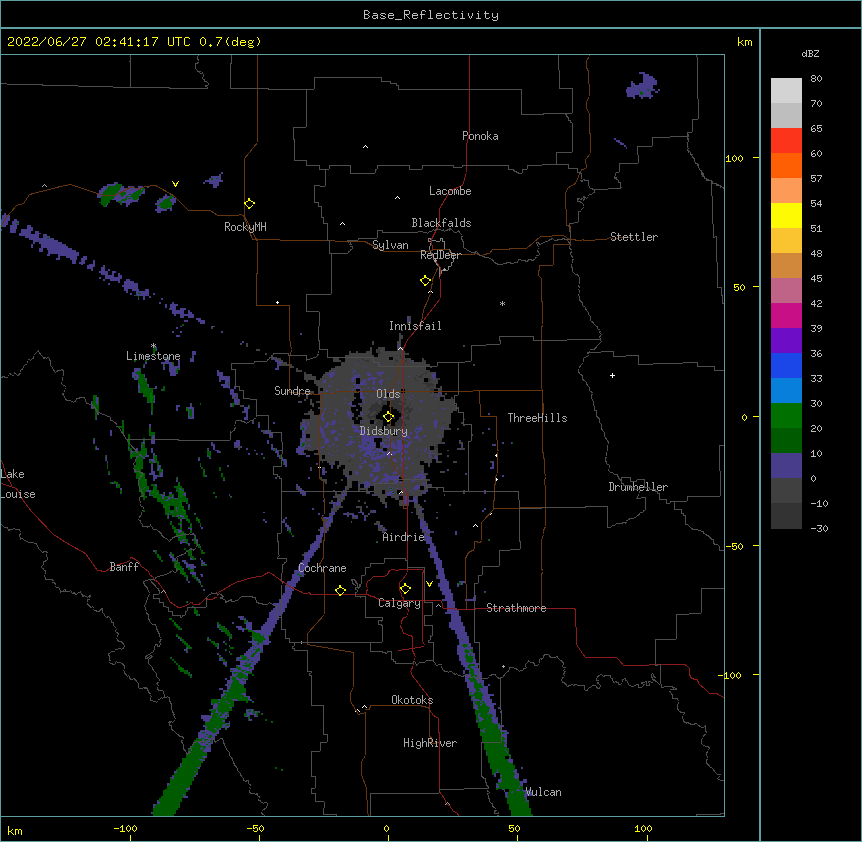Select the slate violet 0-10 dBZ swatch
The height and width of the screenshot is (842, 862).
786,466
